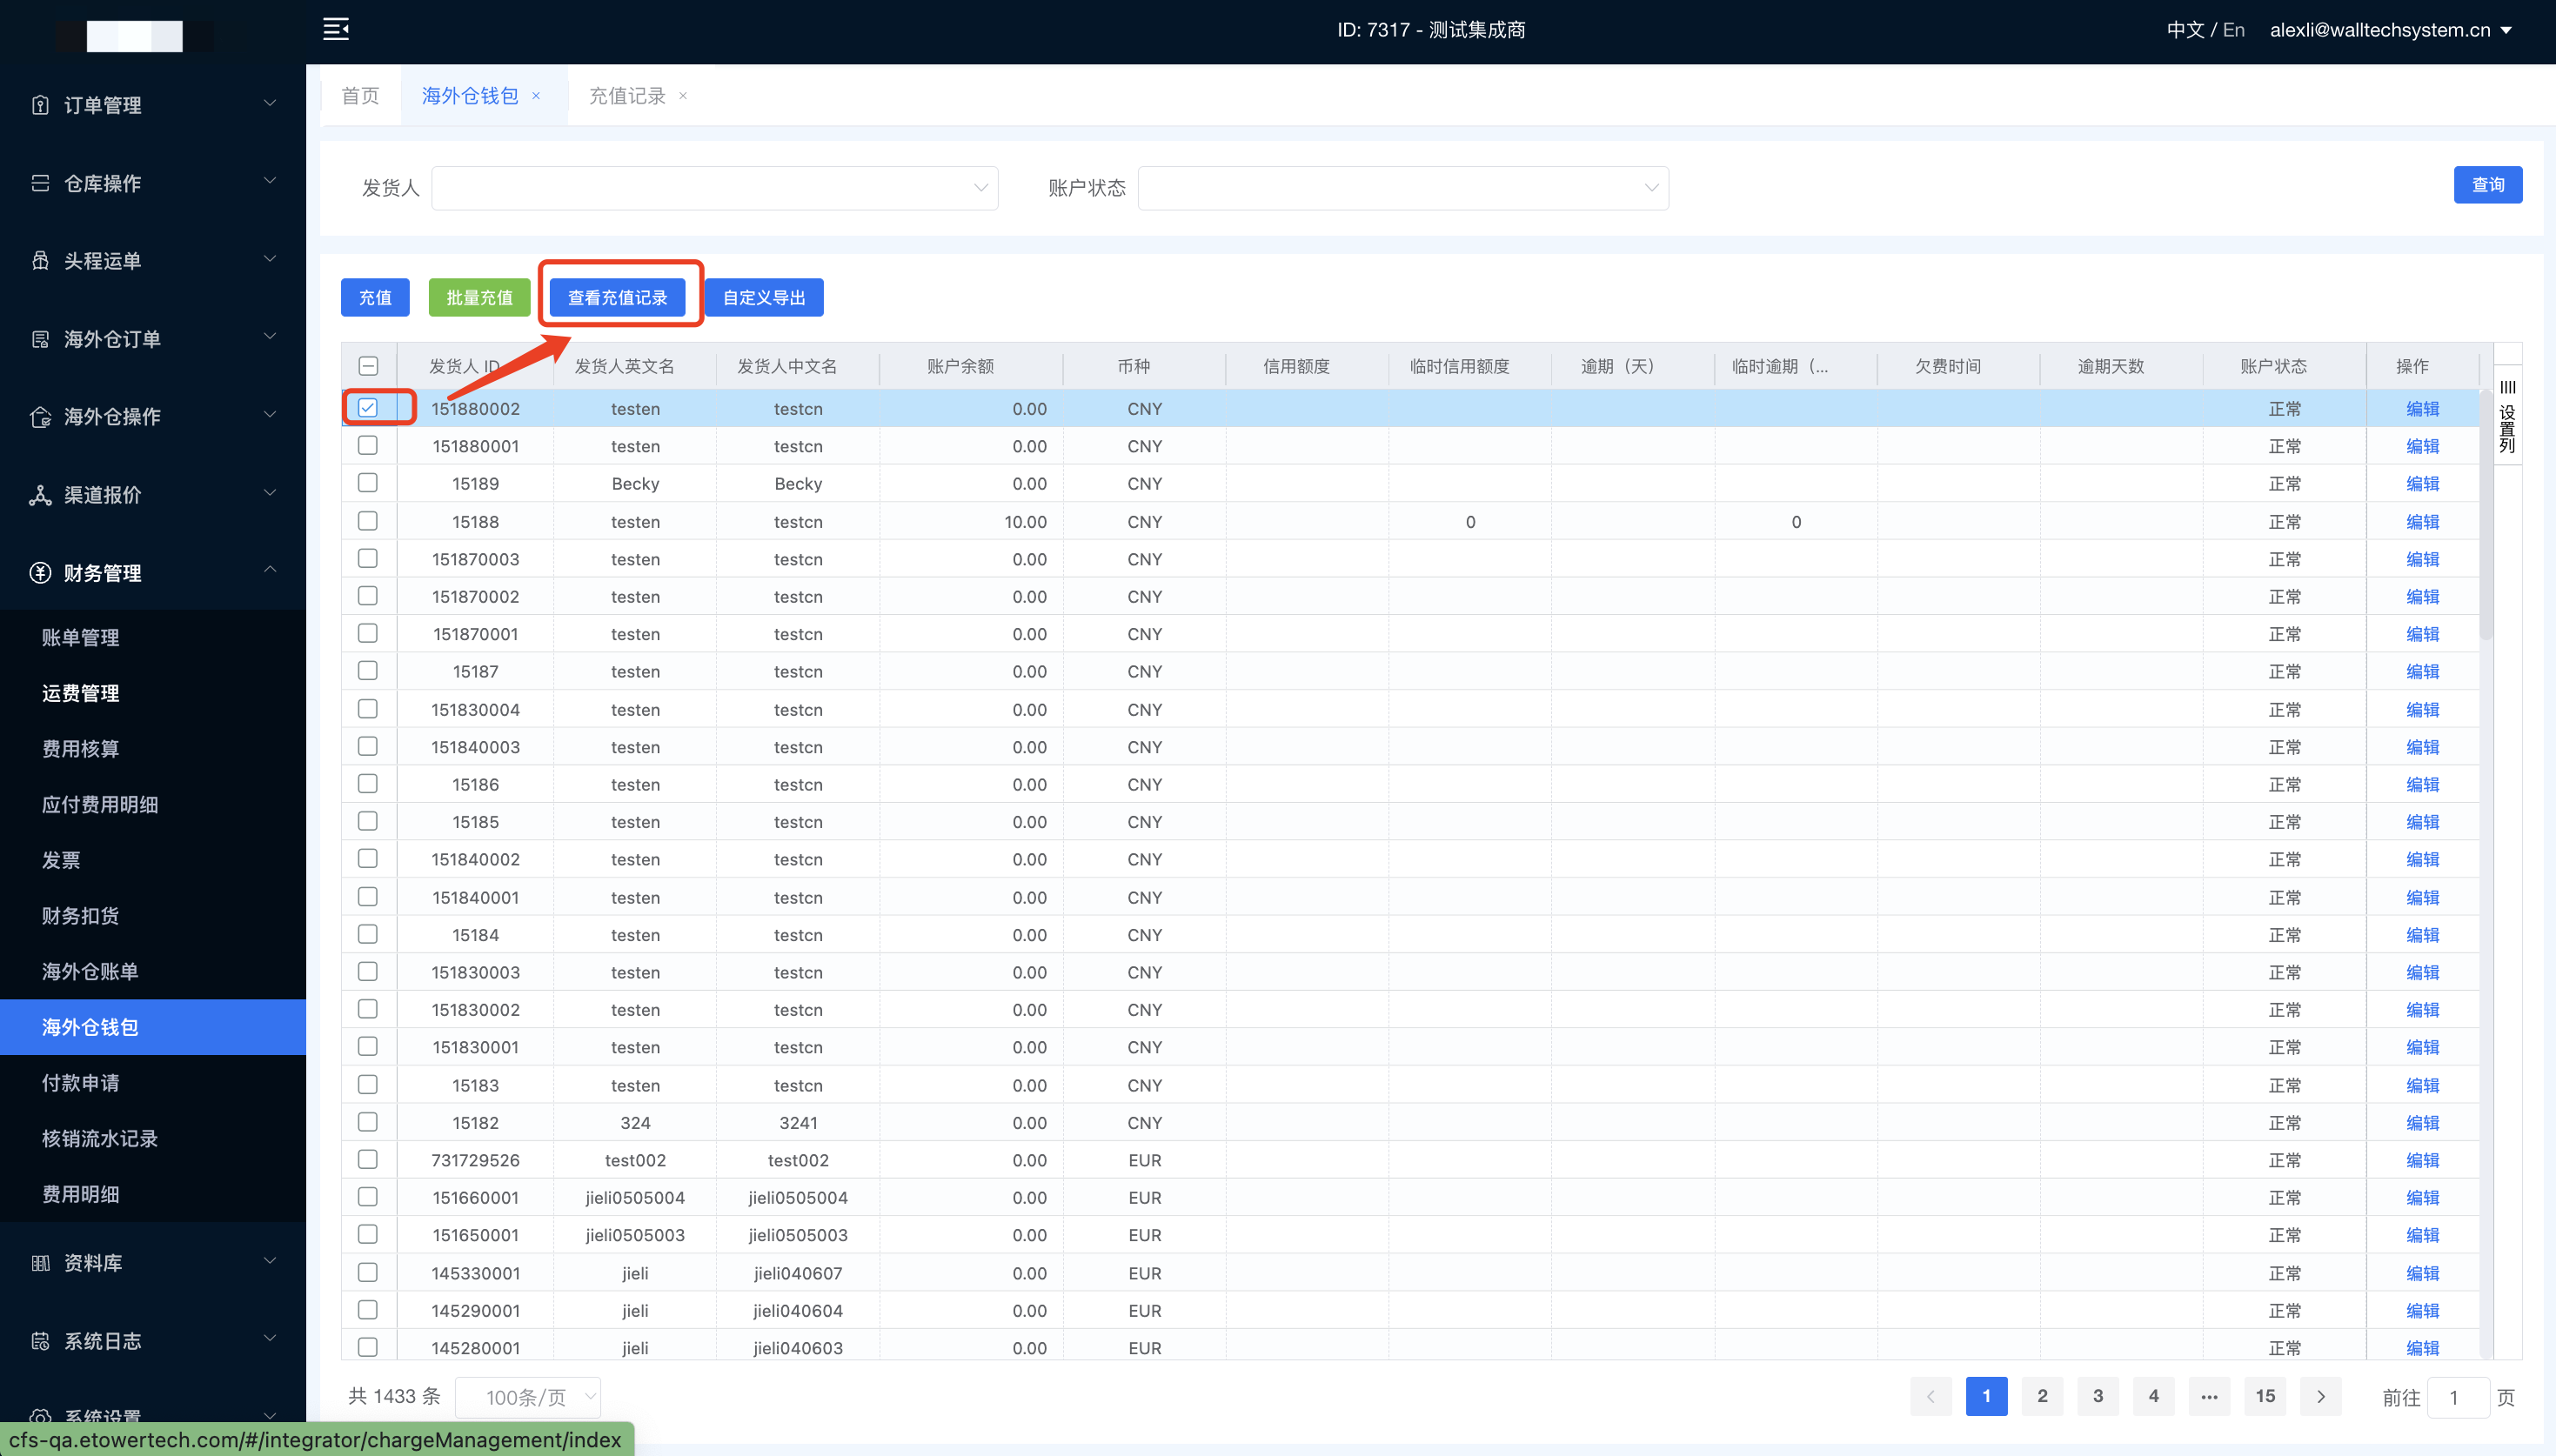This screenshot has width=2556, height=1456.
Task: Check the row 15189 Becky checkbox
Action: (368, 483)
